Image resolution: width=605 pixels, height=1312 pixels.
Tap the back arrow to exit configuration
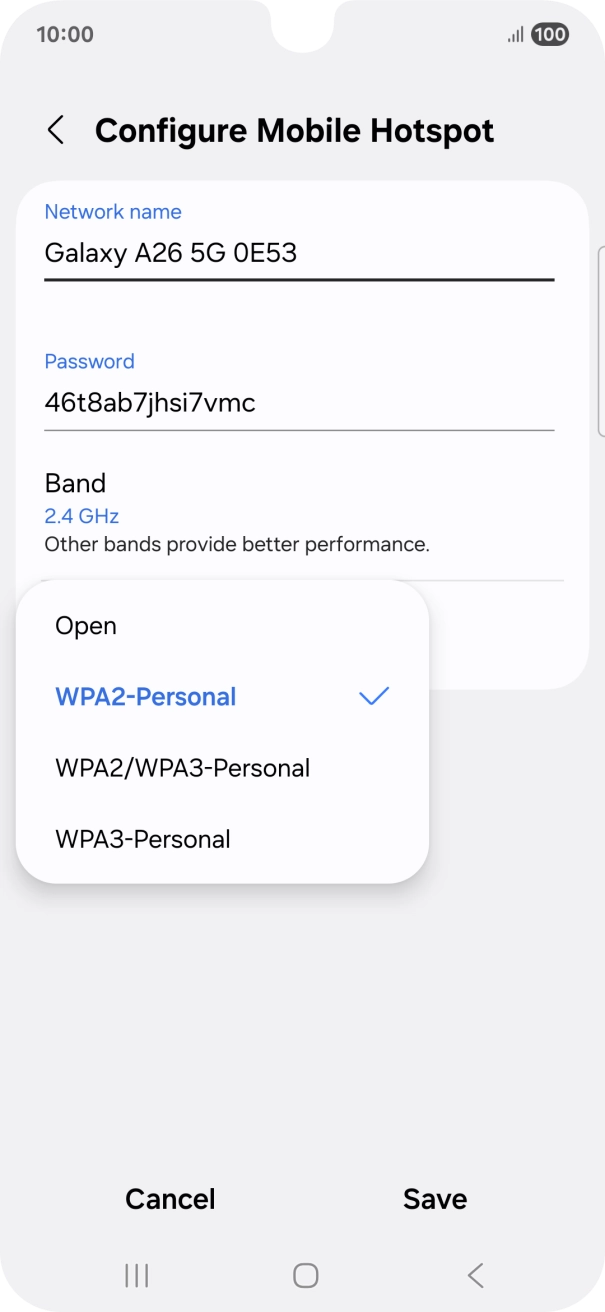[55, 130]
